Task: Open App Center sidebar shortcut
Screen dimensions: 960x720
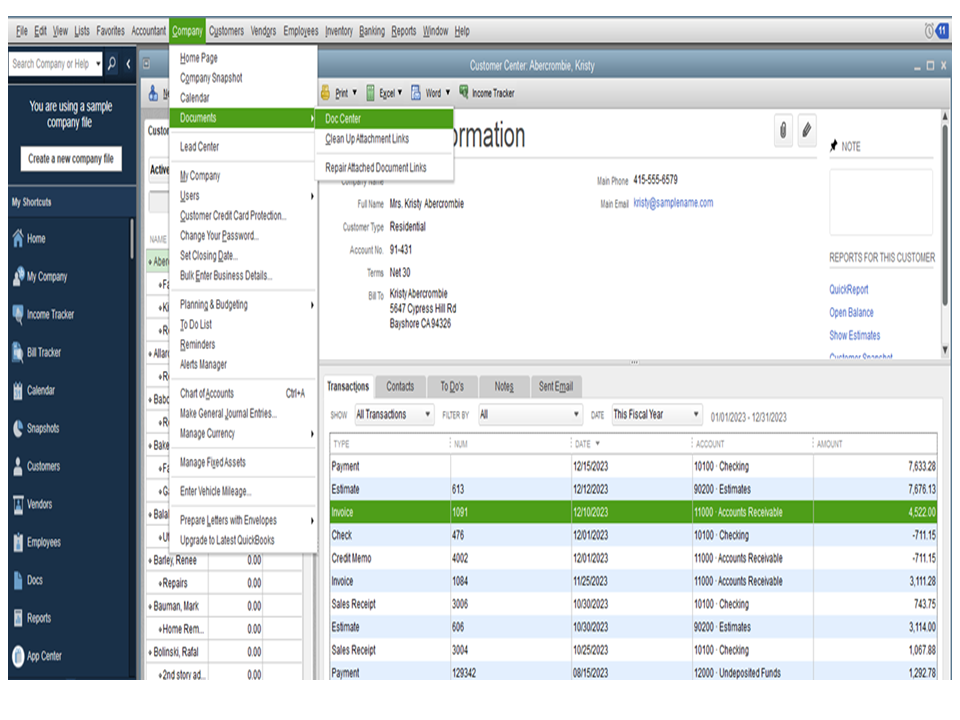Action: (x=37, y=656)
